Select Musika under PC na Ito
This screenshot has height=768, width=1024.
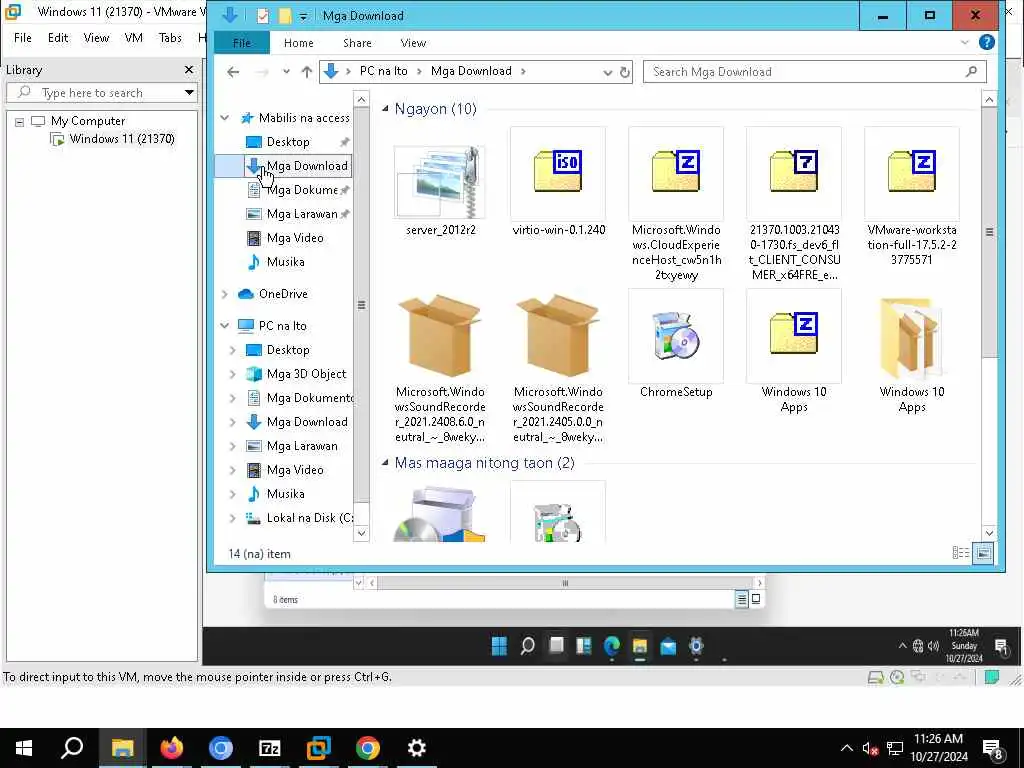coord(285,494)
